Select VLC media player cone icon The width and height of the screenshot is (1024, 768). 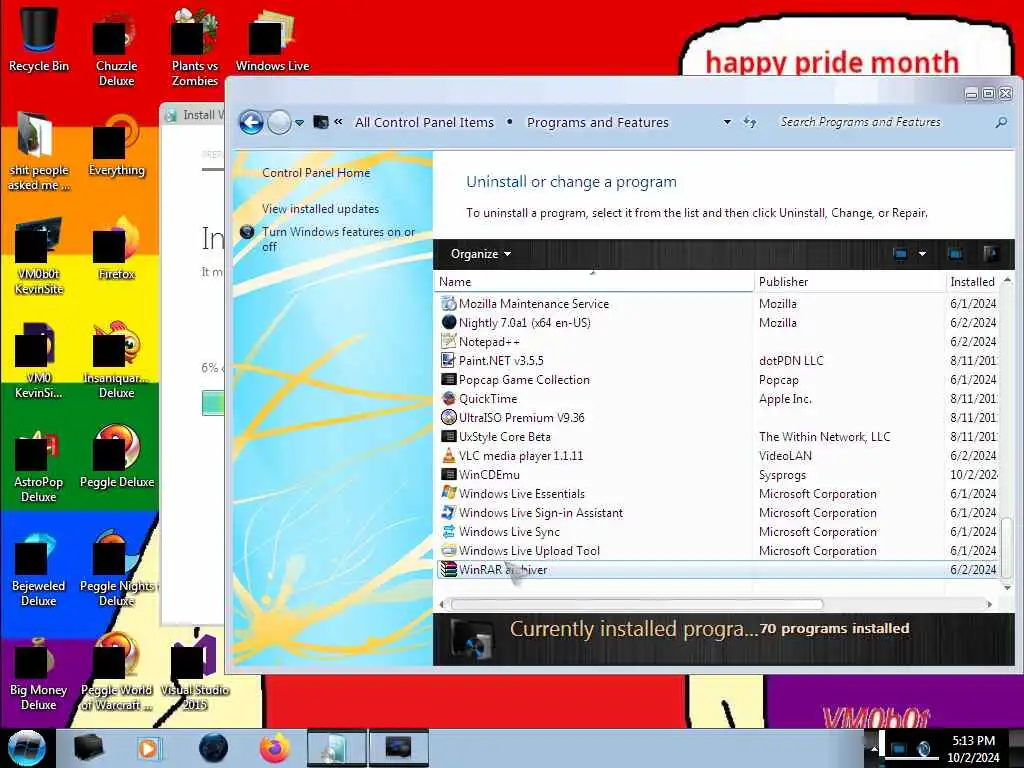coord(448,455)
